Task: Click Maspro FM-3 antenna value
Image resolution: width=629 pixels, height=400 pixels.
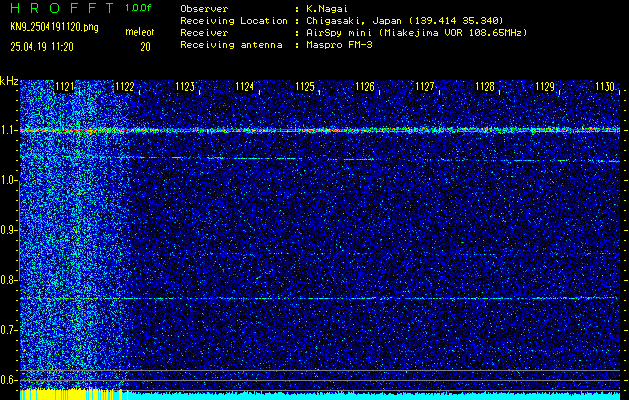Action: [339, 45]
